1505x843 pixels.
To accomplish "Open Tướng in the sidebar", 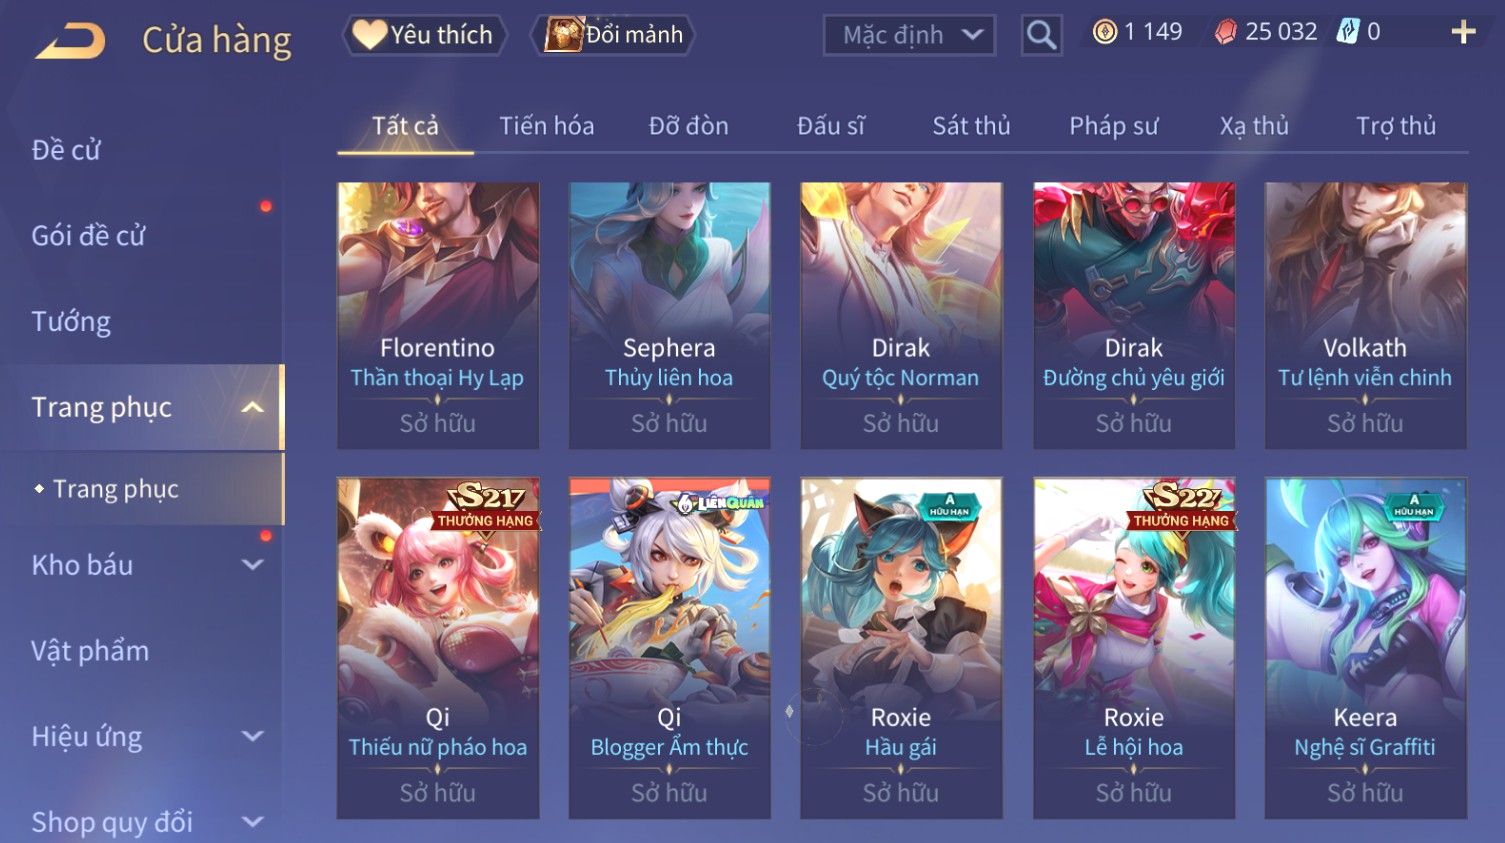I will pyautogui.click(x=71, y=321).
